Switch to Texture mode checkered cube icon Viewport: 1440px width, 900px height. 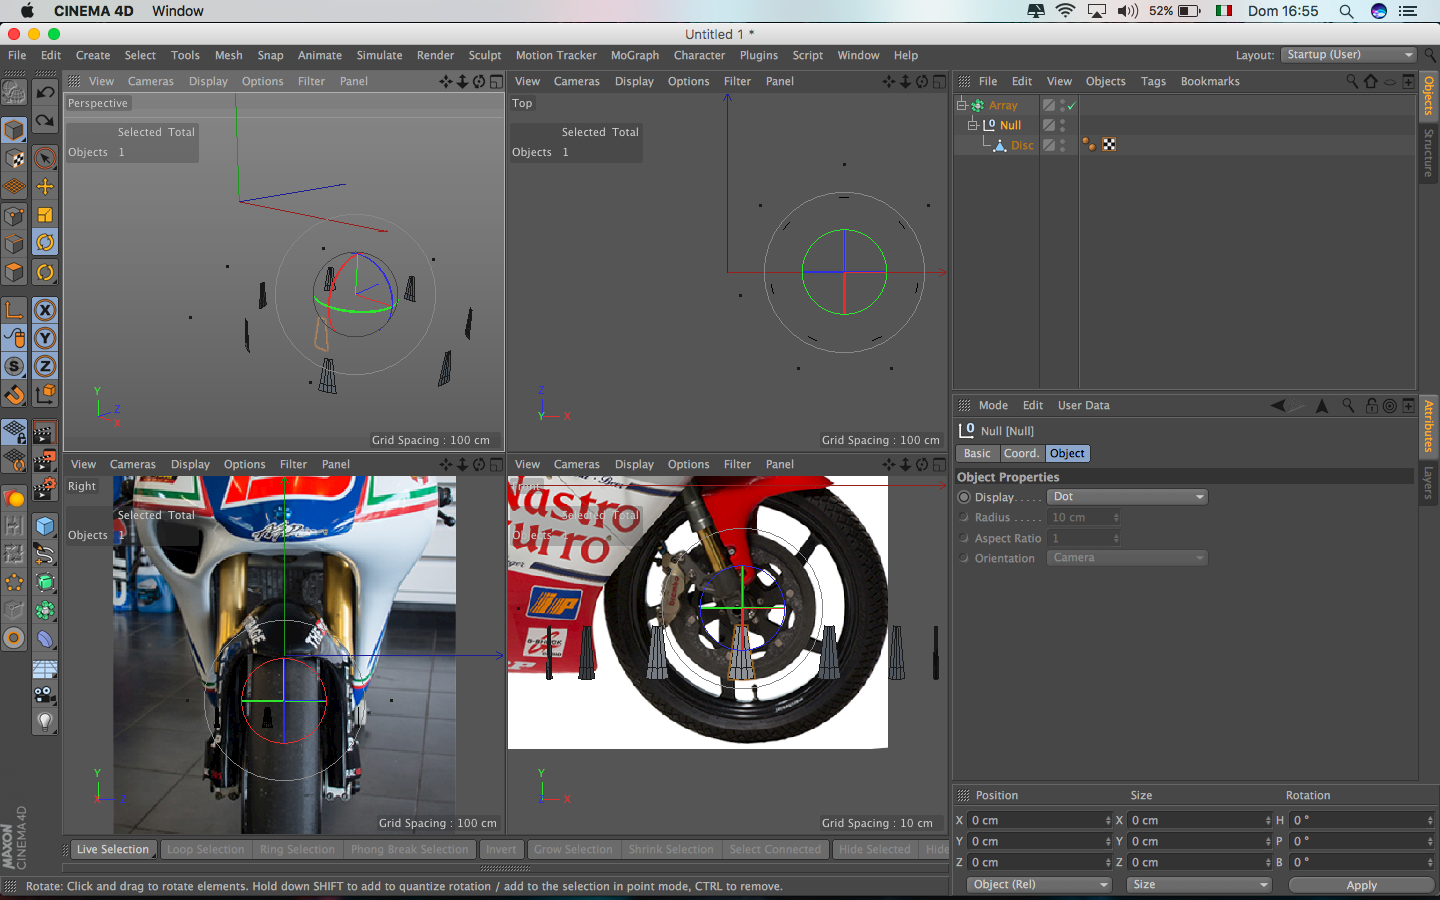(14, 158)
